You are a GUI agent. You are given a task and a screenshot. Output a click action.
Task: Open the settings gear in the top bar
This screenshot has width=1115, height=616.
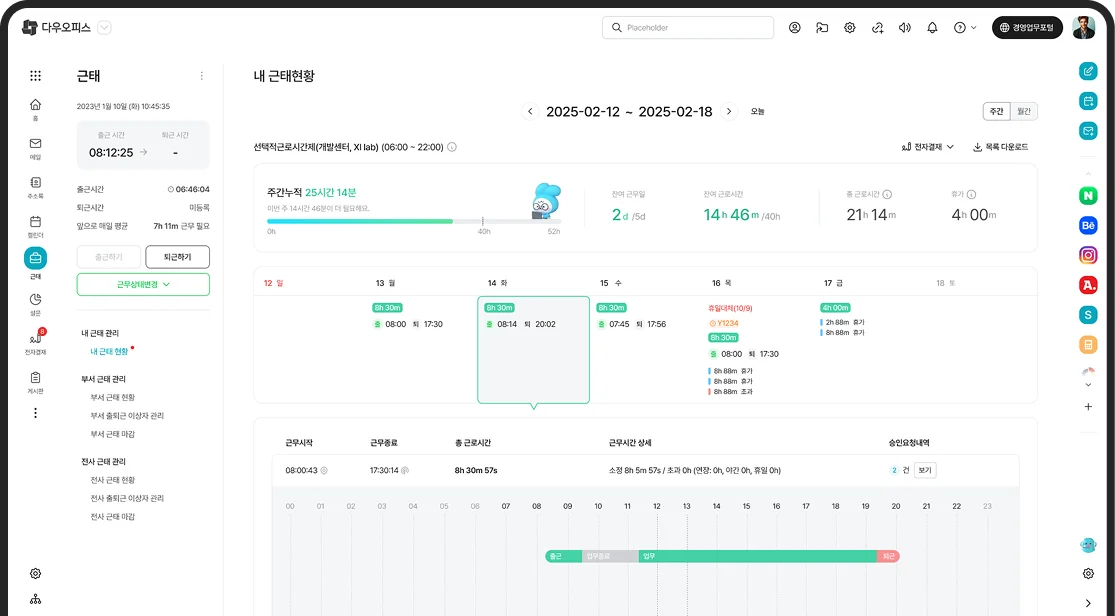point(849,28)
